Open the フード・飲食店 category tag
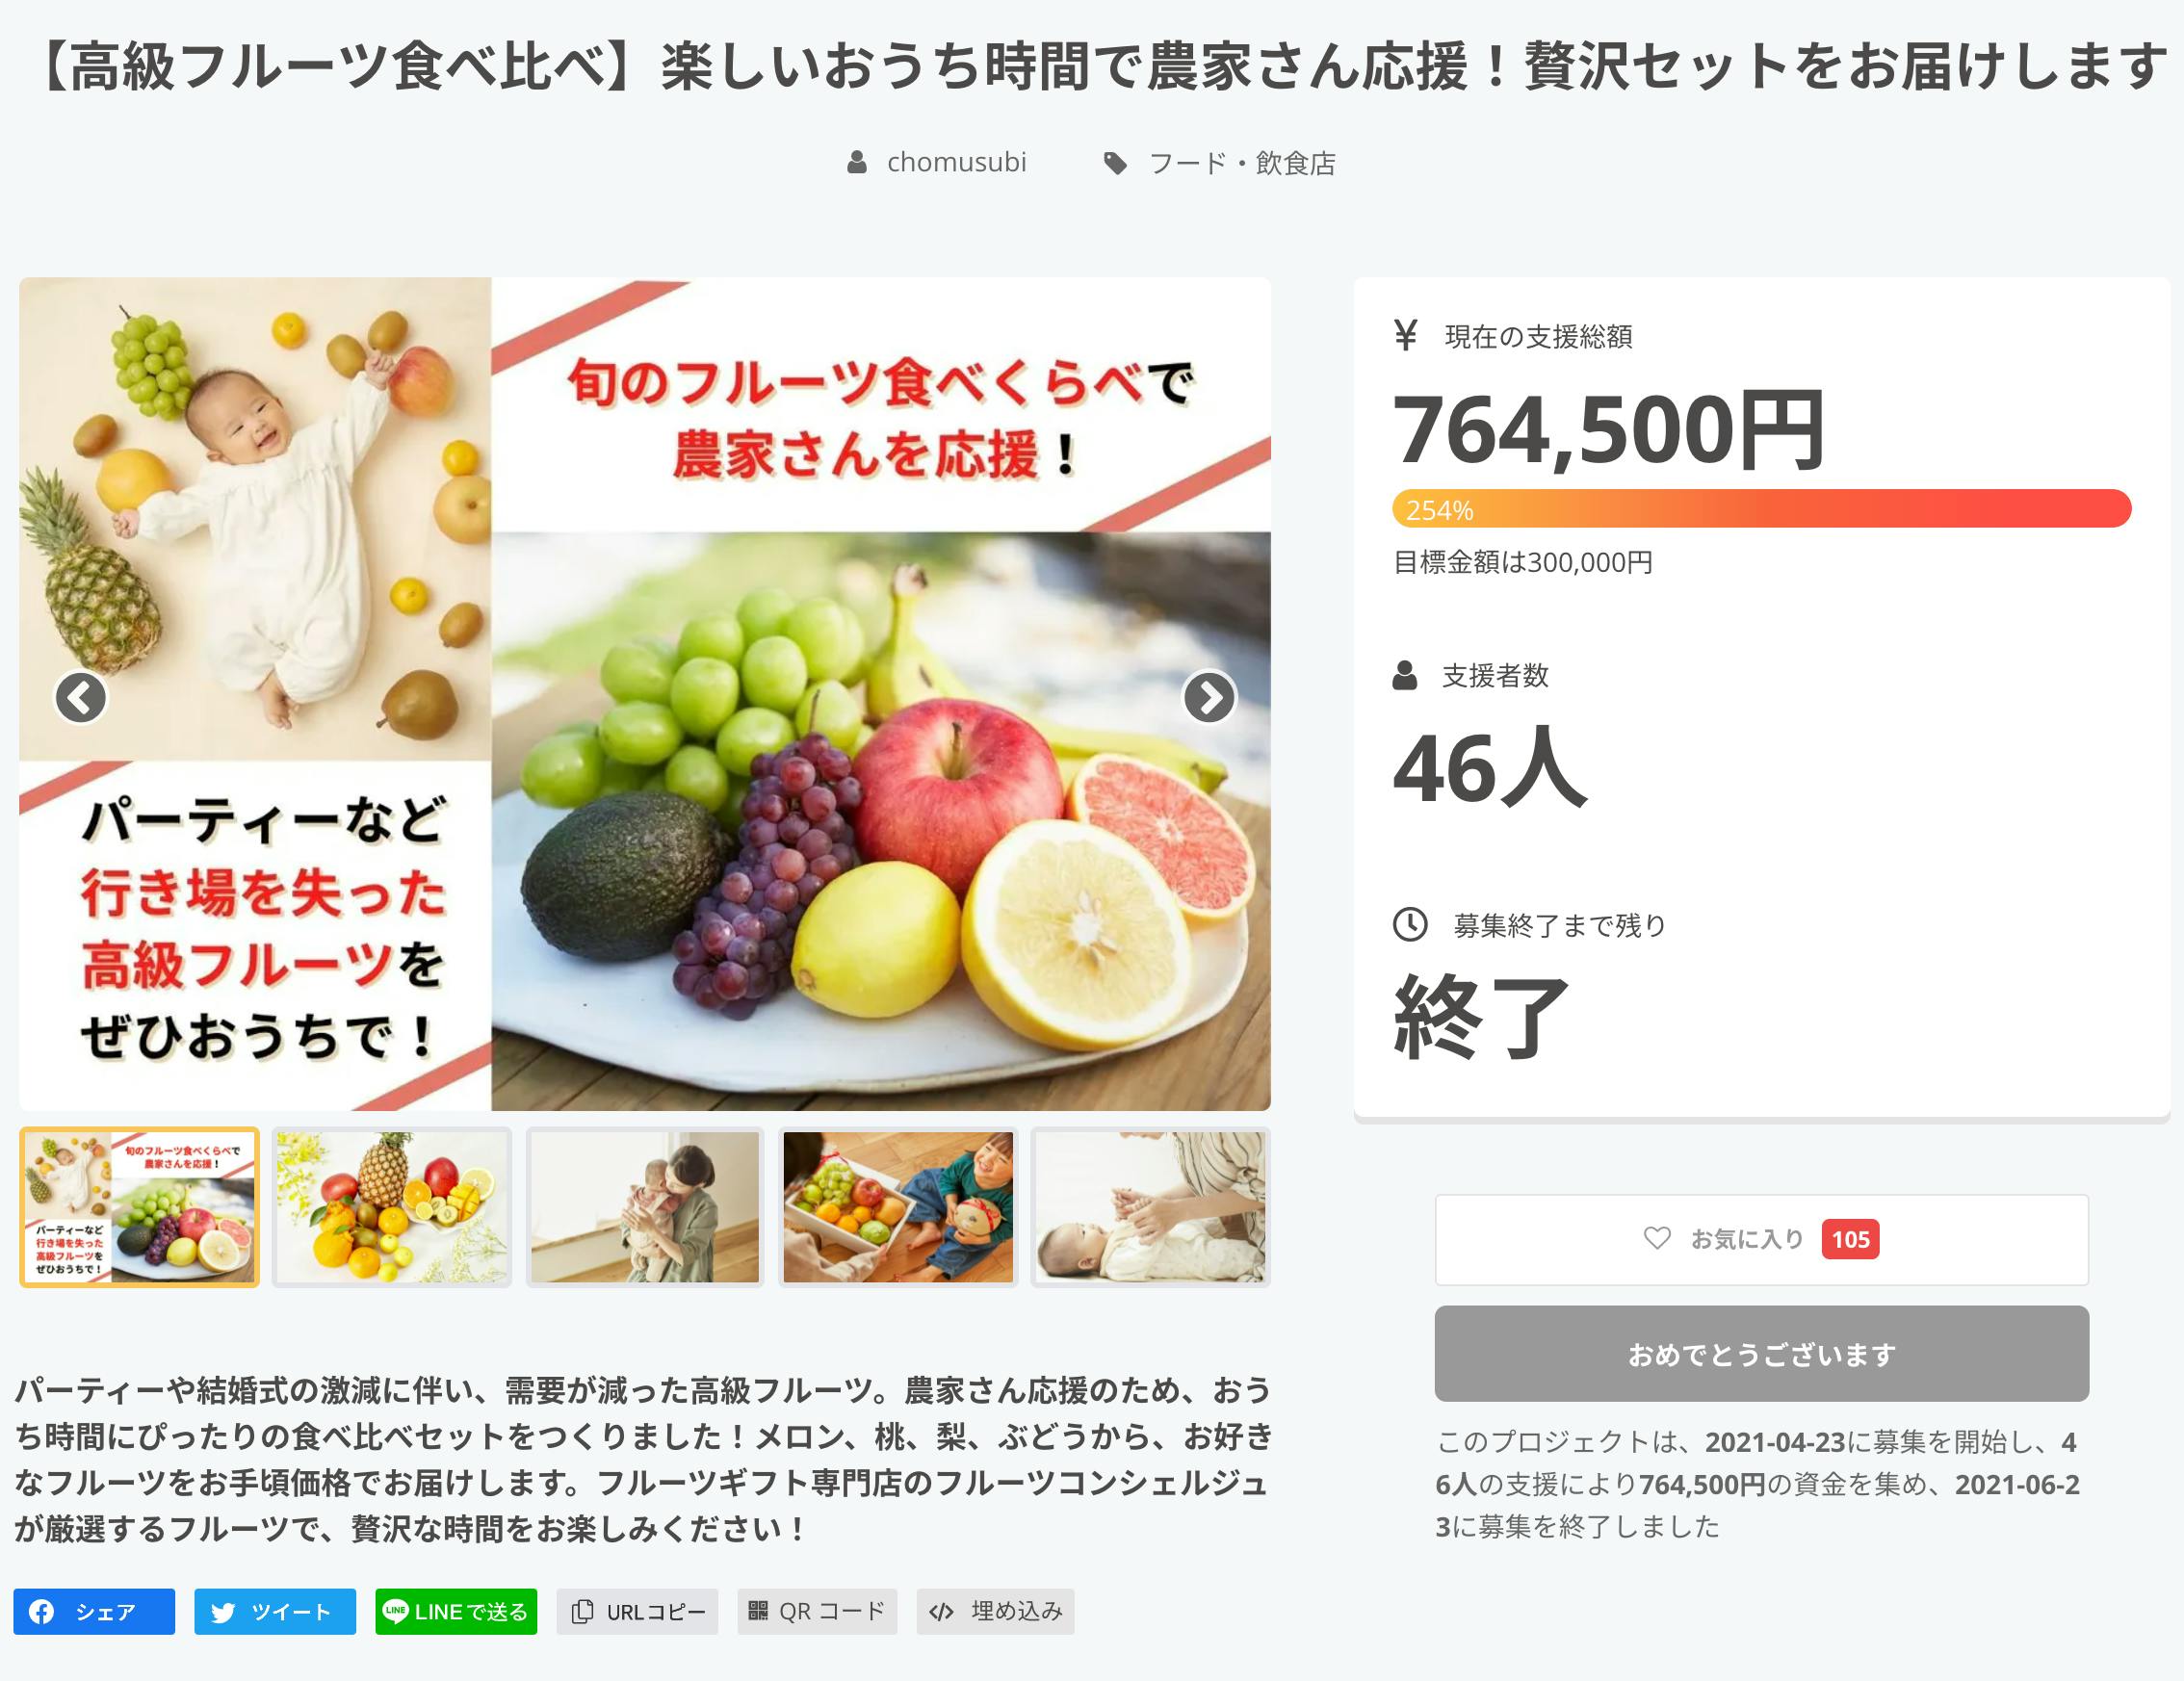 click(x=1241, y=163)
